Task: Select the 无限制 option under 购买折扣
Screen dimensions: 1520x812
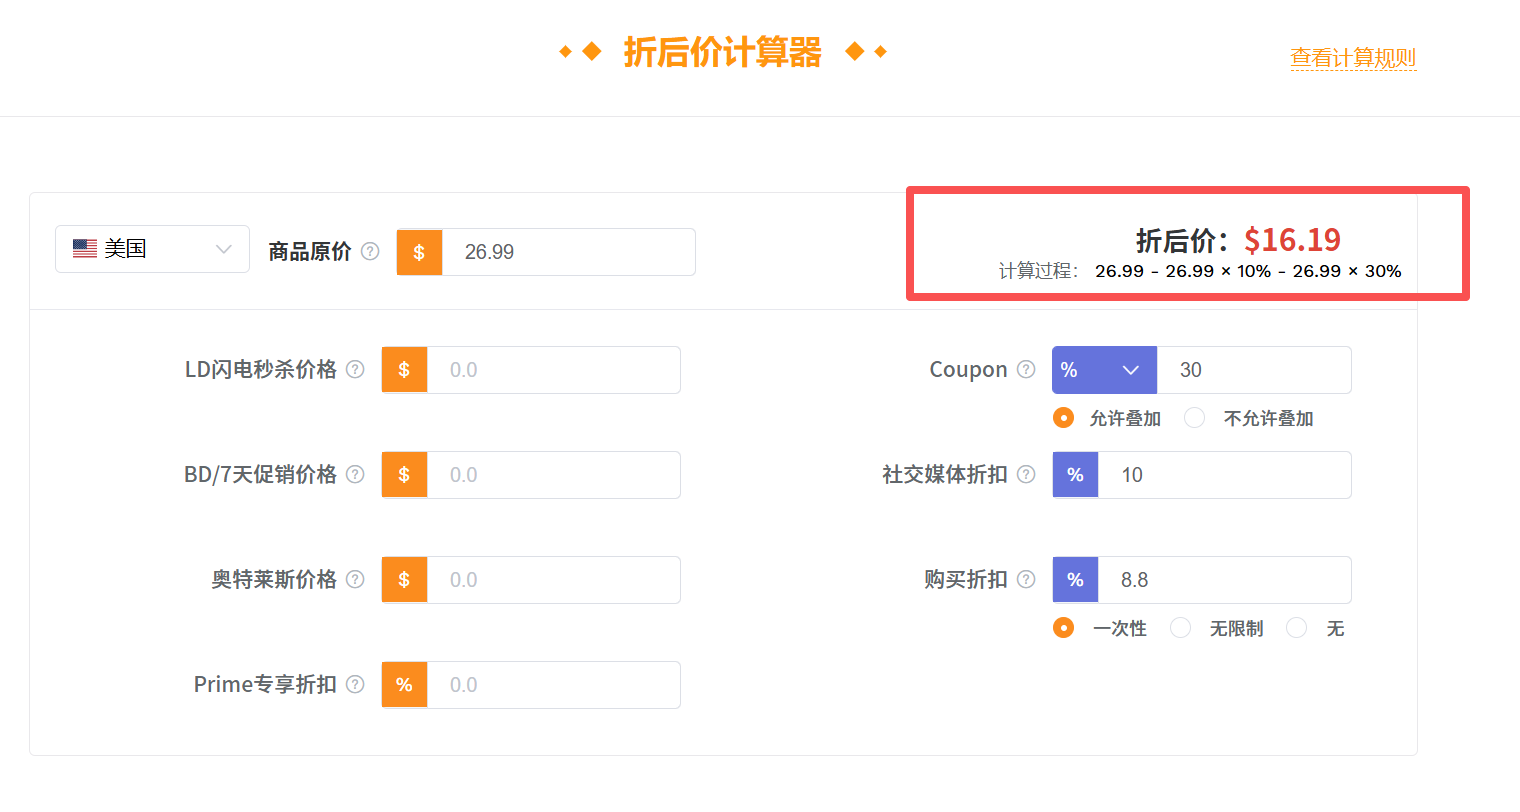Action: coord(1180,627)
